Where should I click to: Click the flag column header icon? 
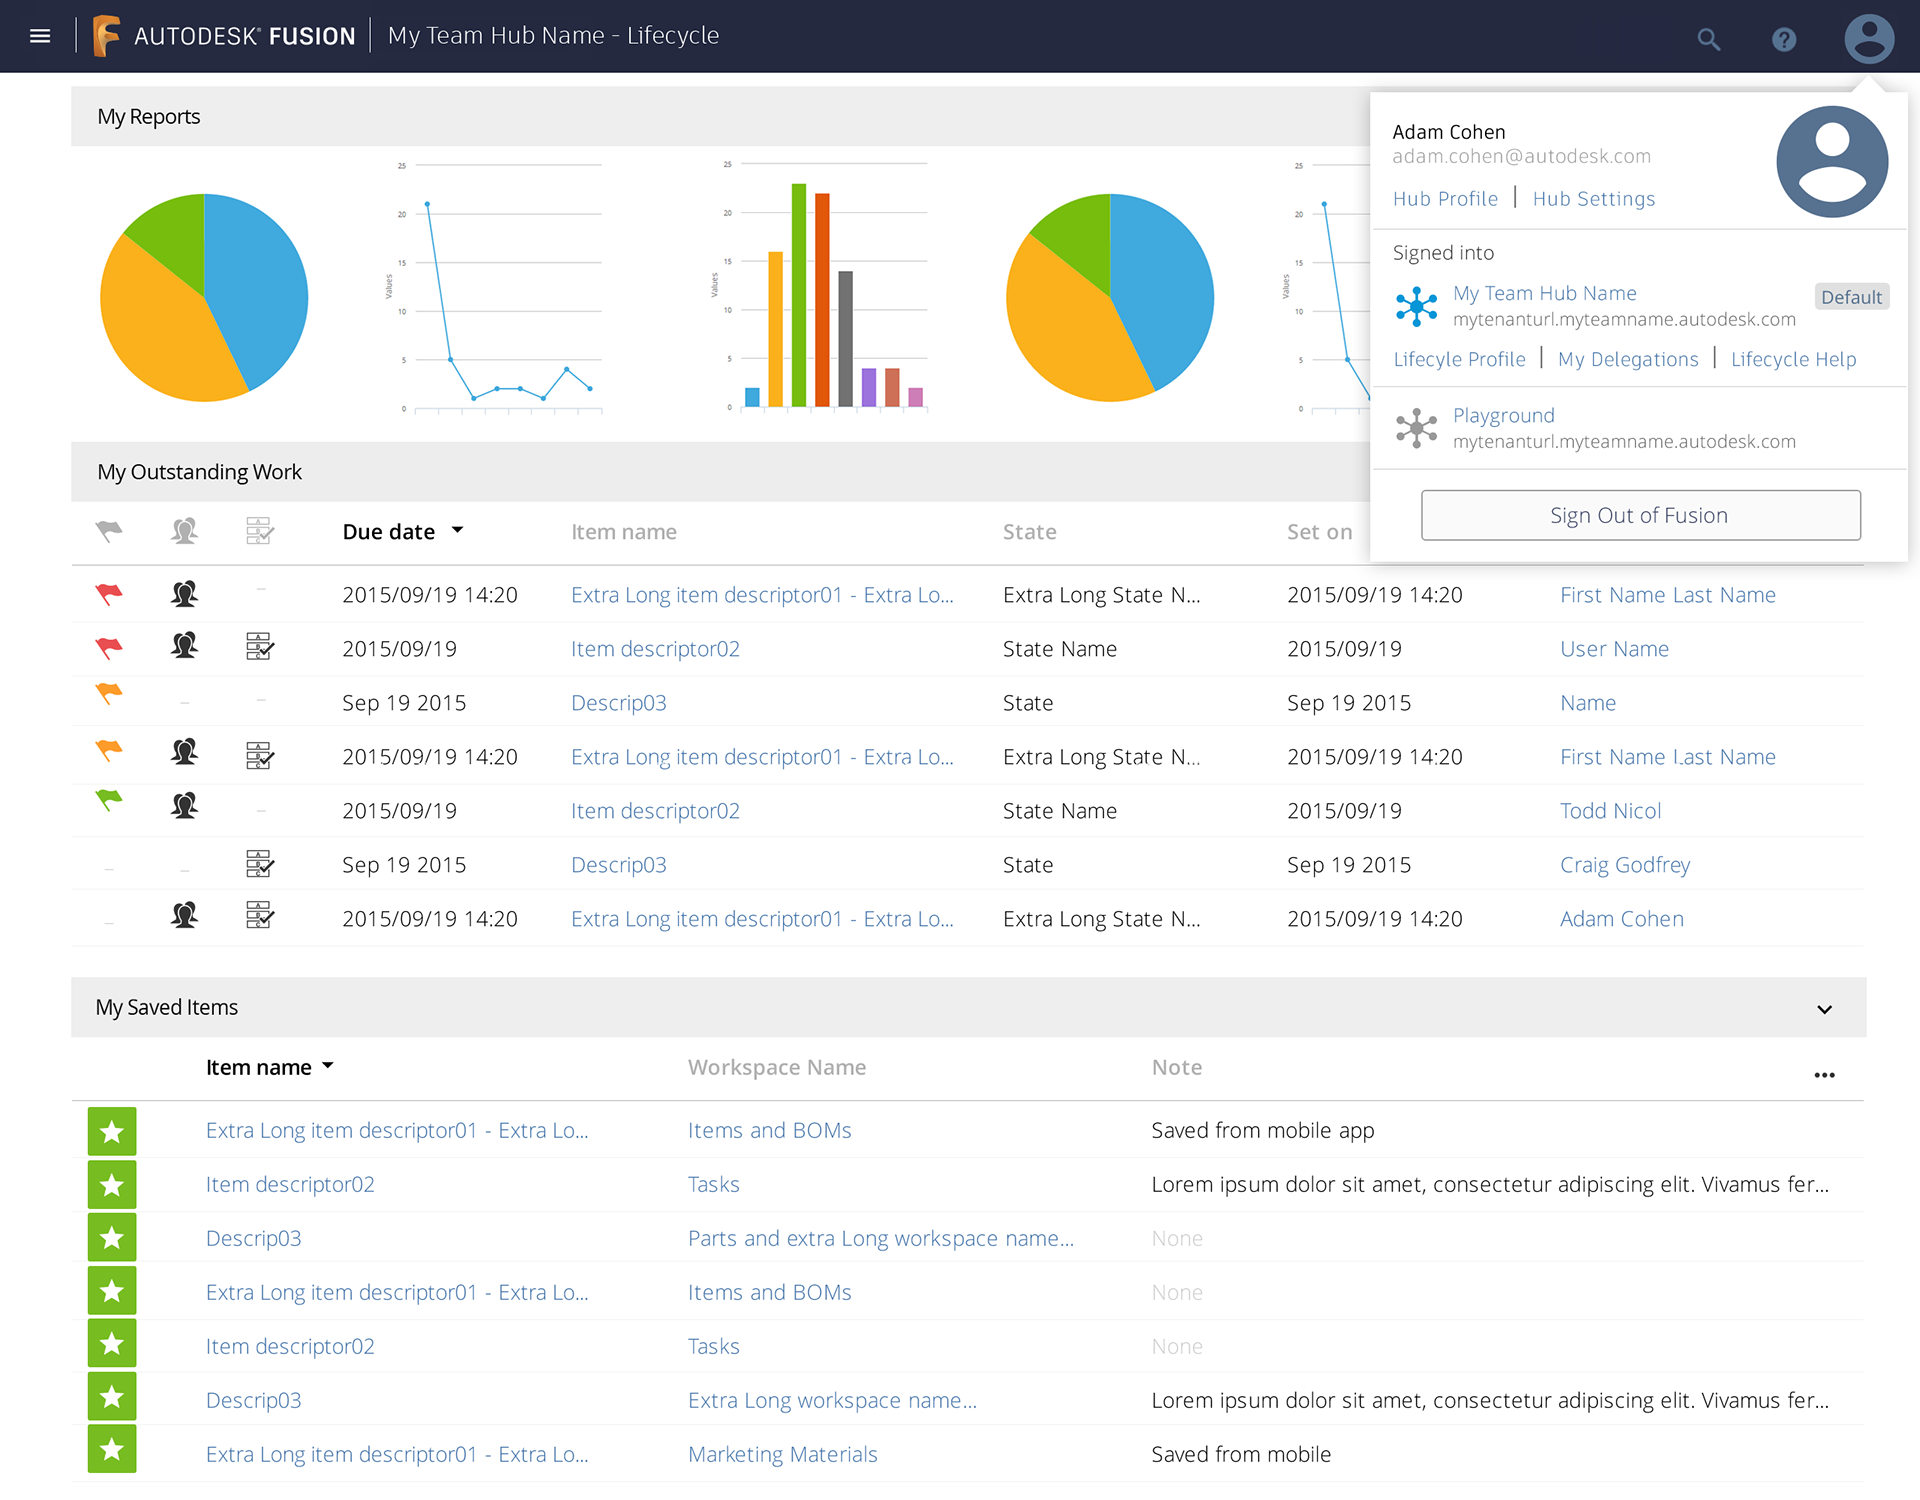tap(109, 531)
